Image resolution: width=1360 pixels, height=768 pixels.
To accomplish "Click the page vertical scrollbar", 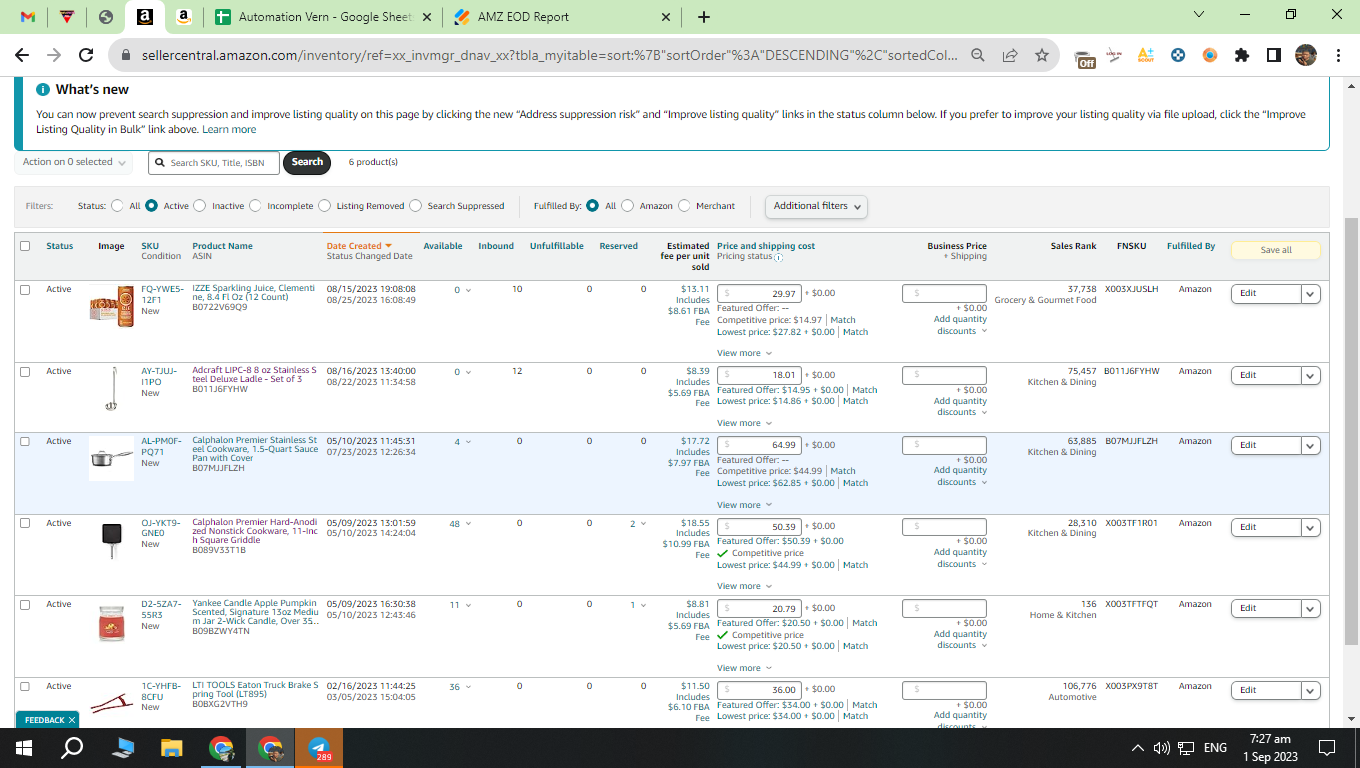I will tap(1351, 430).
